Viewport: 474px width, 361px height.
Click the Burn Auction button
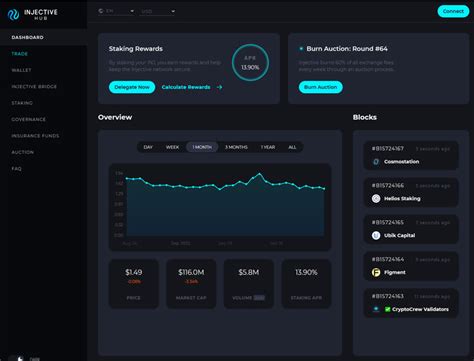pyautogui.click(x=321, y=87)
